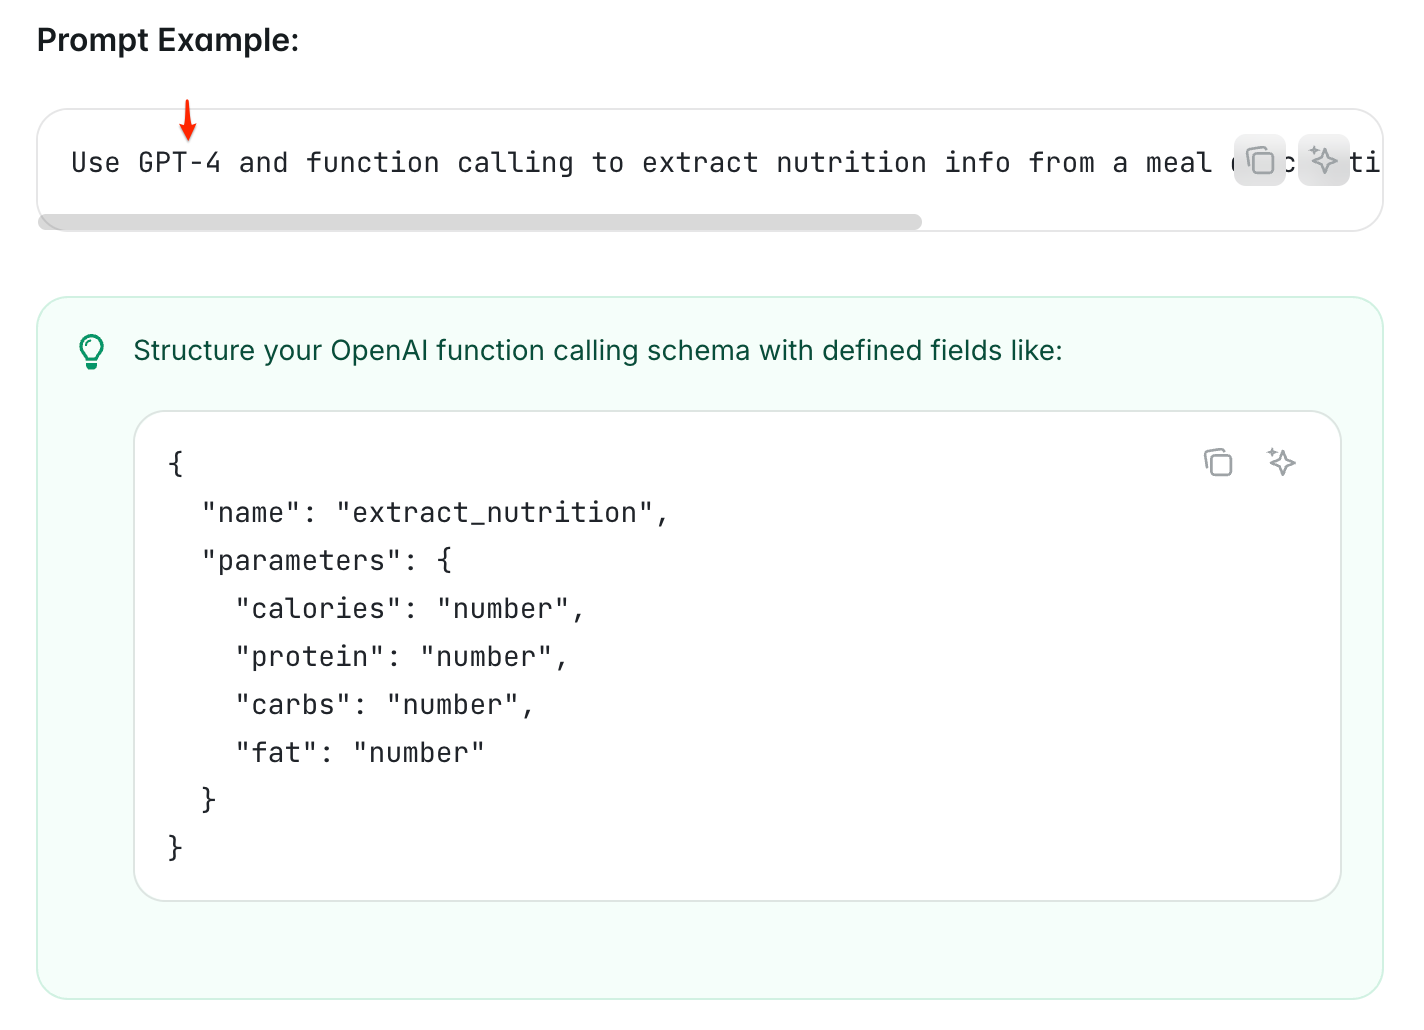Click the "carbs": "number" code line
Screen dimensions: 1424x1030
384,705
